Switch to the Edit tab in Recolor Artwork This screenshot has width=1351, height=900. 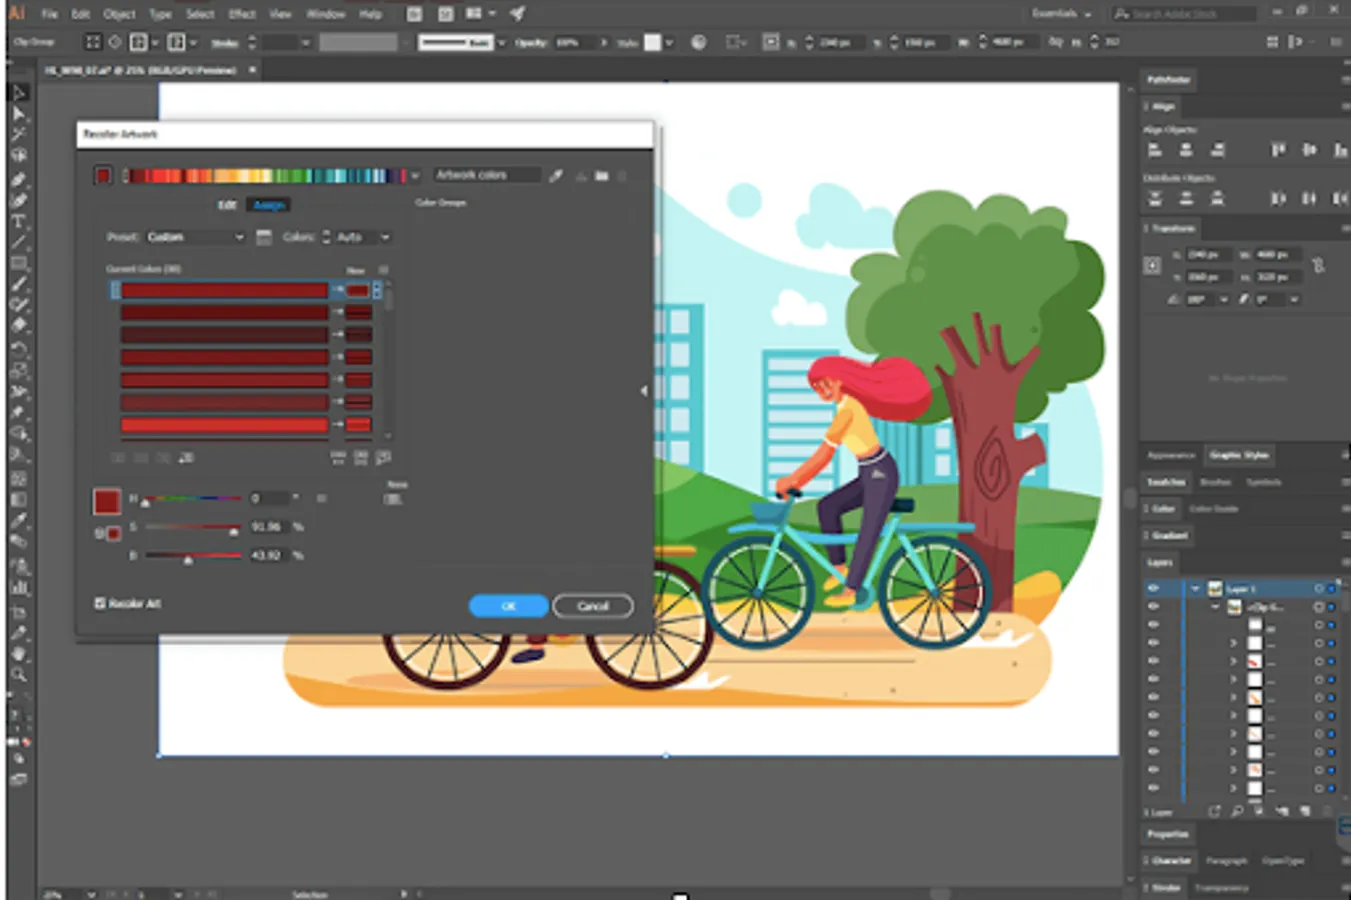click(227, 205)
